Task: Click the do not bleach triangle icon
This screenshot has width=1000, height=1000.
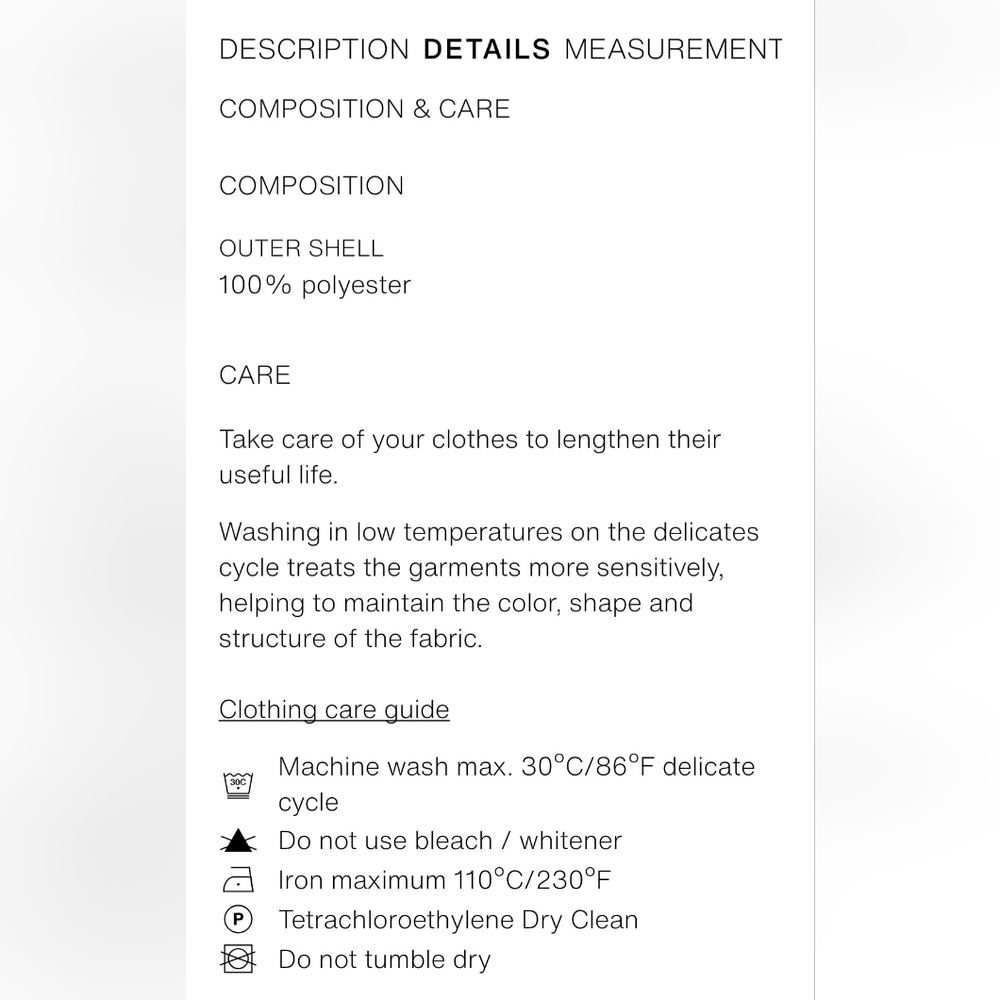Action: pyautogui.click(x=238, y=841)
